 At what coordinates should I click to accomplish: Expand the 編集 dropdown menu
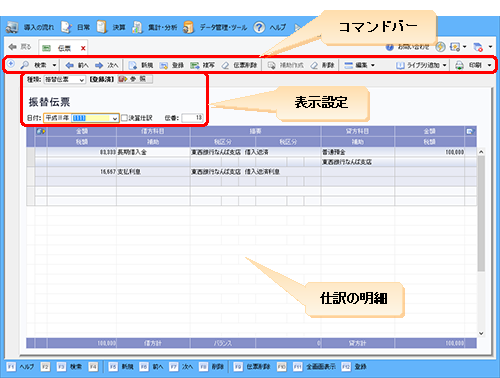[x=373, y=65]
